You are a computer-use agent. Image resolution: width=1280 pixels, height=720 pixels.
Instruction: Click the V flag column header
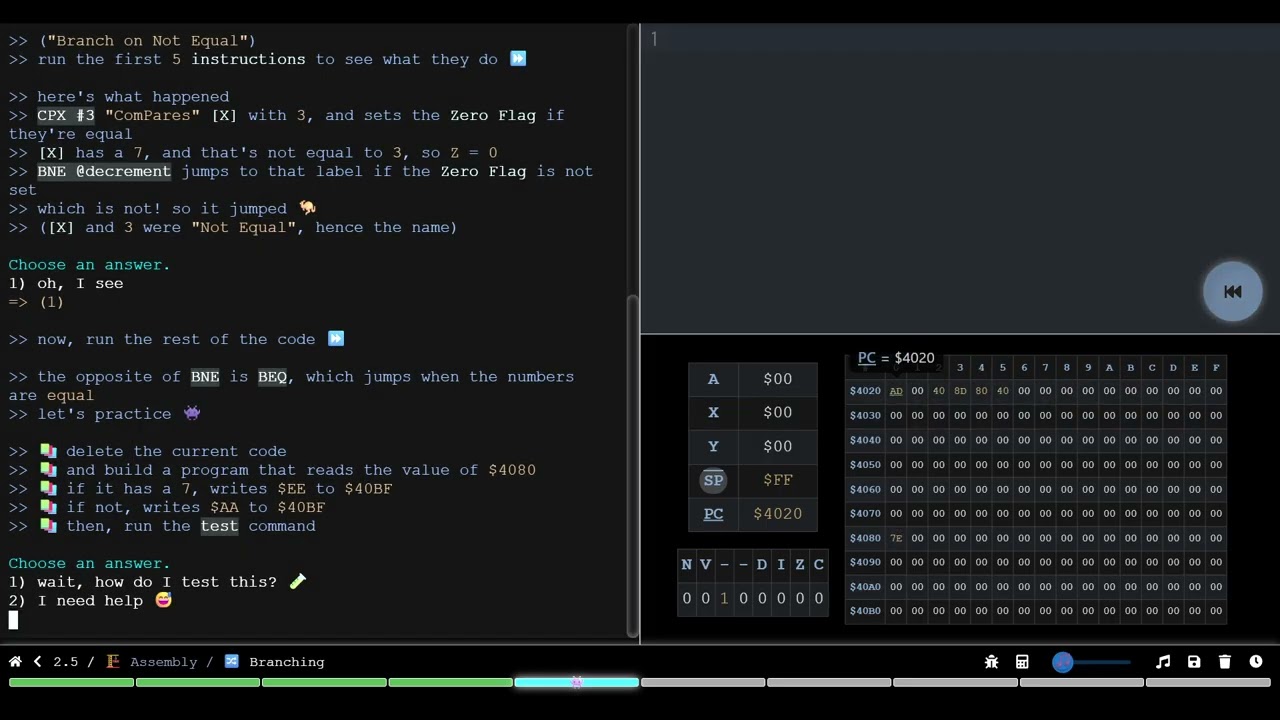(705, 565)
